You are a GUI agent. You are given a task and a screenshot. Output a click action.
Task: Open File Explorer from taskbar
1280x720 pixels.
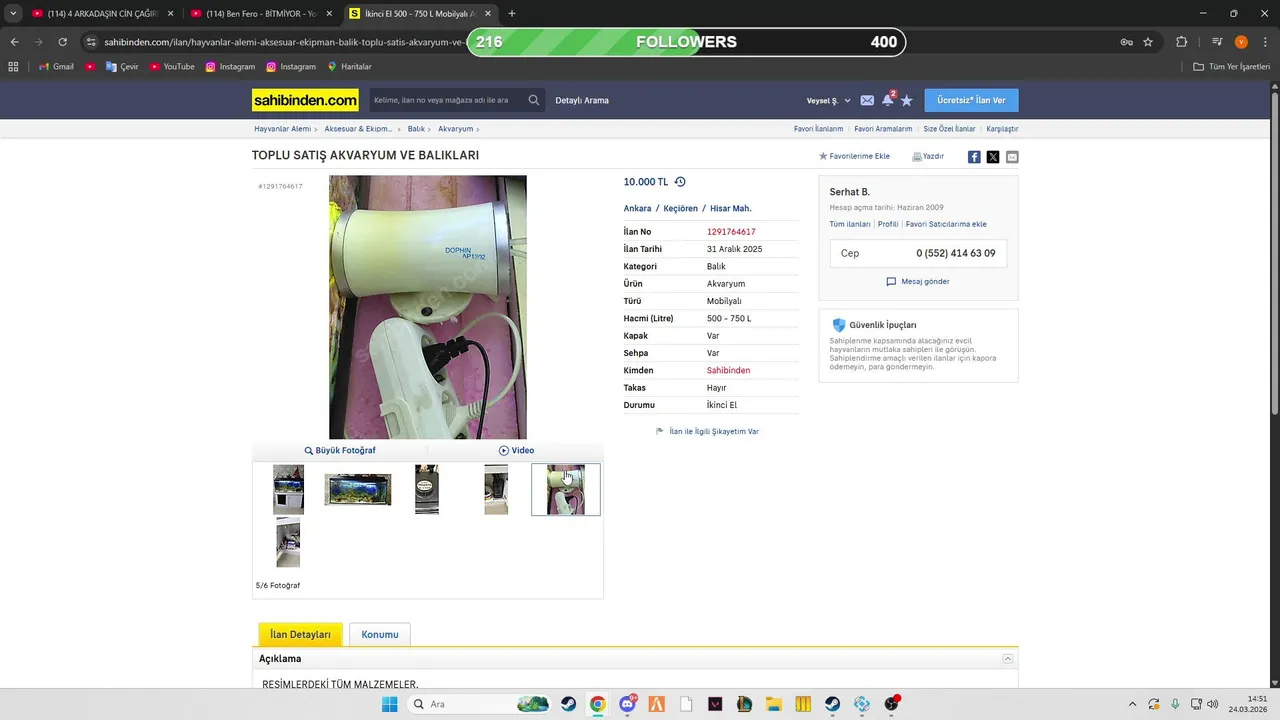pyautogui.click(x=774, y=704)
